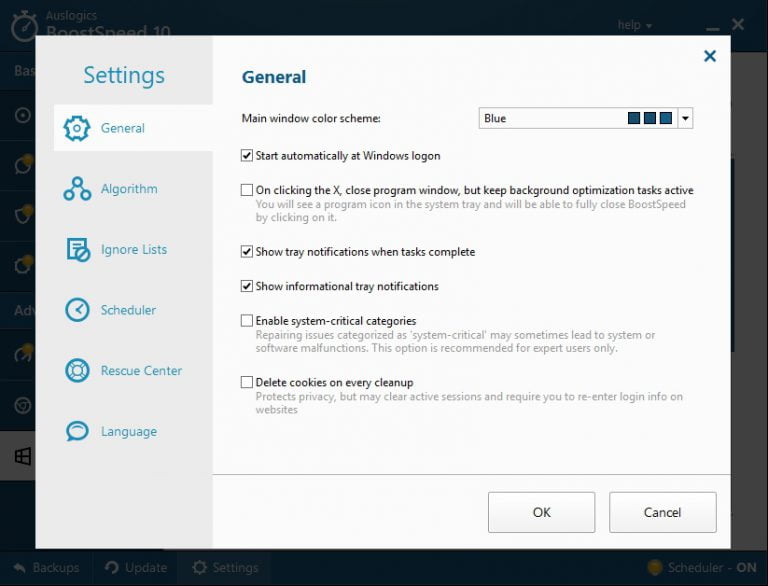Click Scheduler - ON status text

712,567
